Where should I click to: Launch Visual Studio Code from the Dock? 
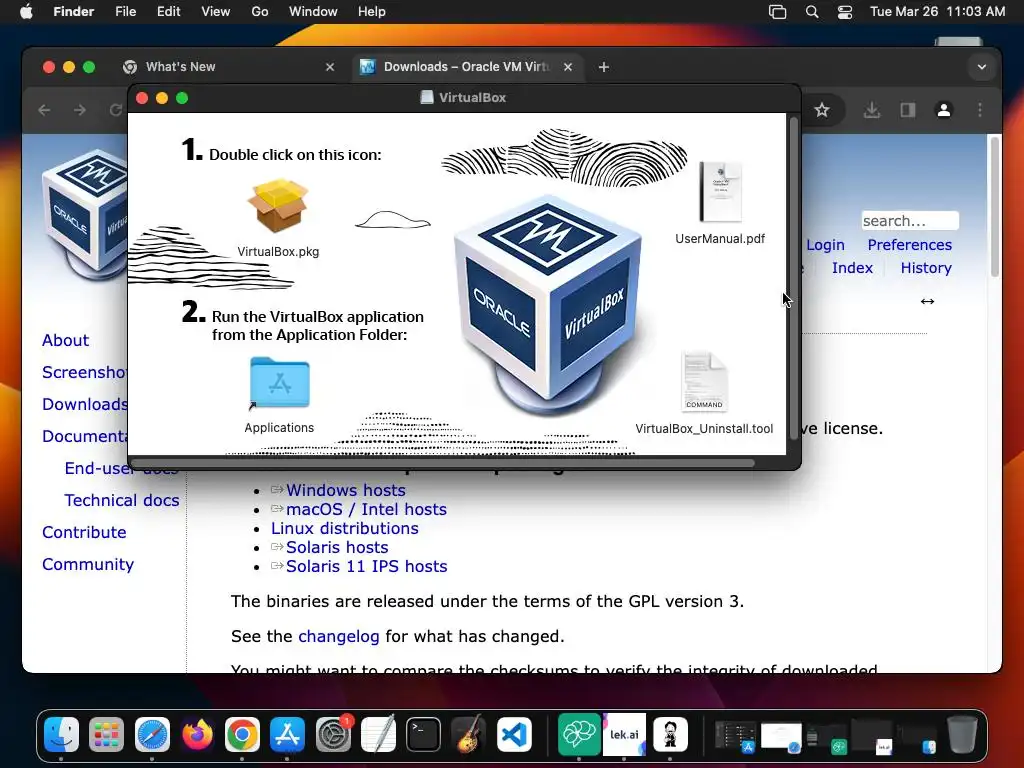click(x=514, y=735)
